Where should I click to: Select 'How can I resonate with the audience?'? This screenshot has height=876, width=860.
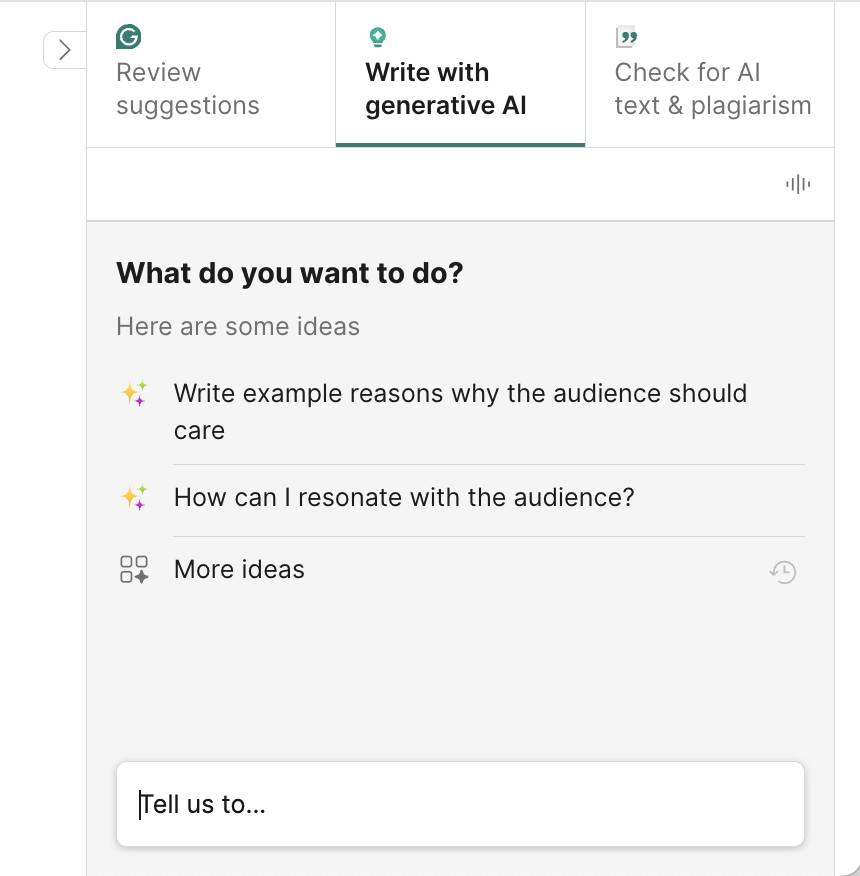(404, 497)
